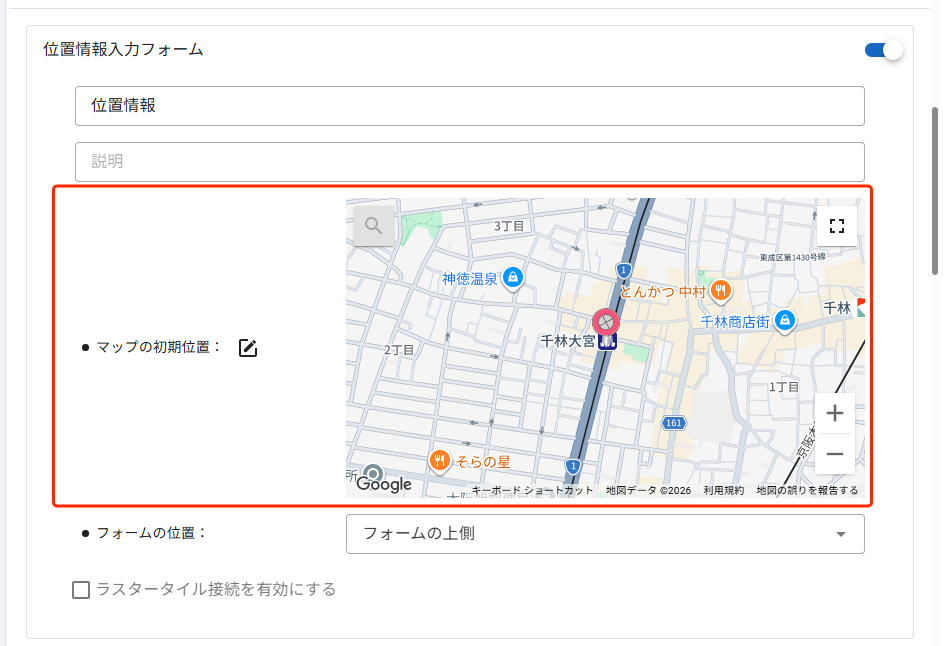This screenshot has width=944, height=646.
Task: Click the 千林大宮 station icon
Action: tap(607, 342)
